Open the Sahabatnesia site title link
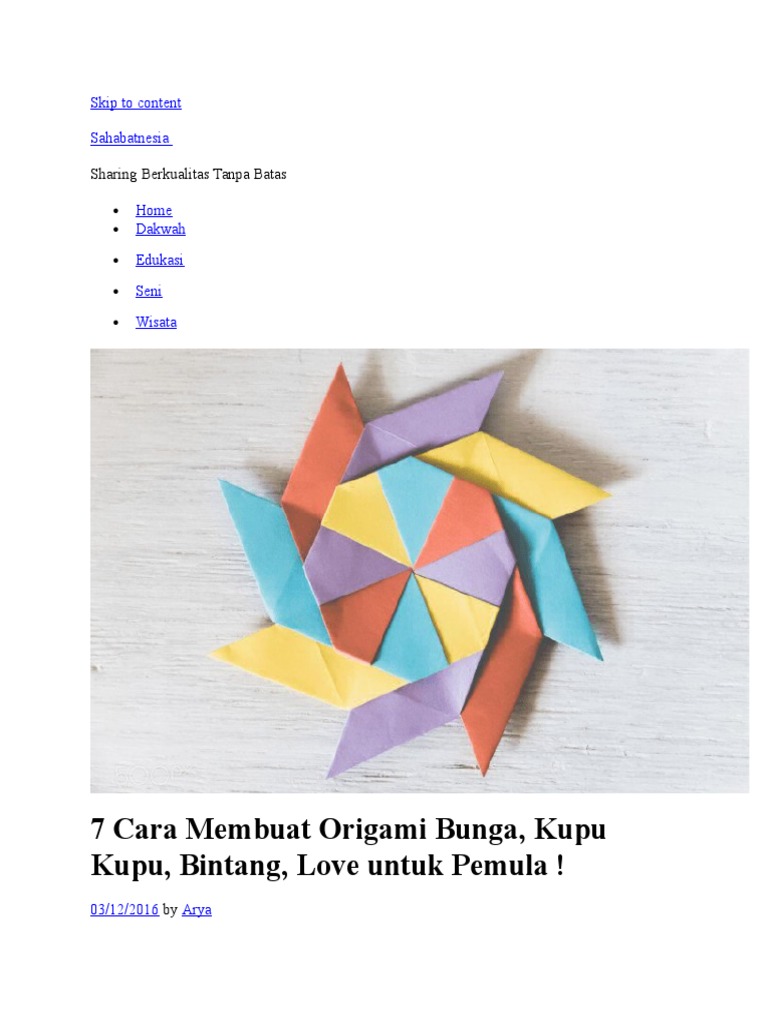The height and width of the screenshot is (1024, 768). (131, 138)
